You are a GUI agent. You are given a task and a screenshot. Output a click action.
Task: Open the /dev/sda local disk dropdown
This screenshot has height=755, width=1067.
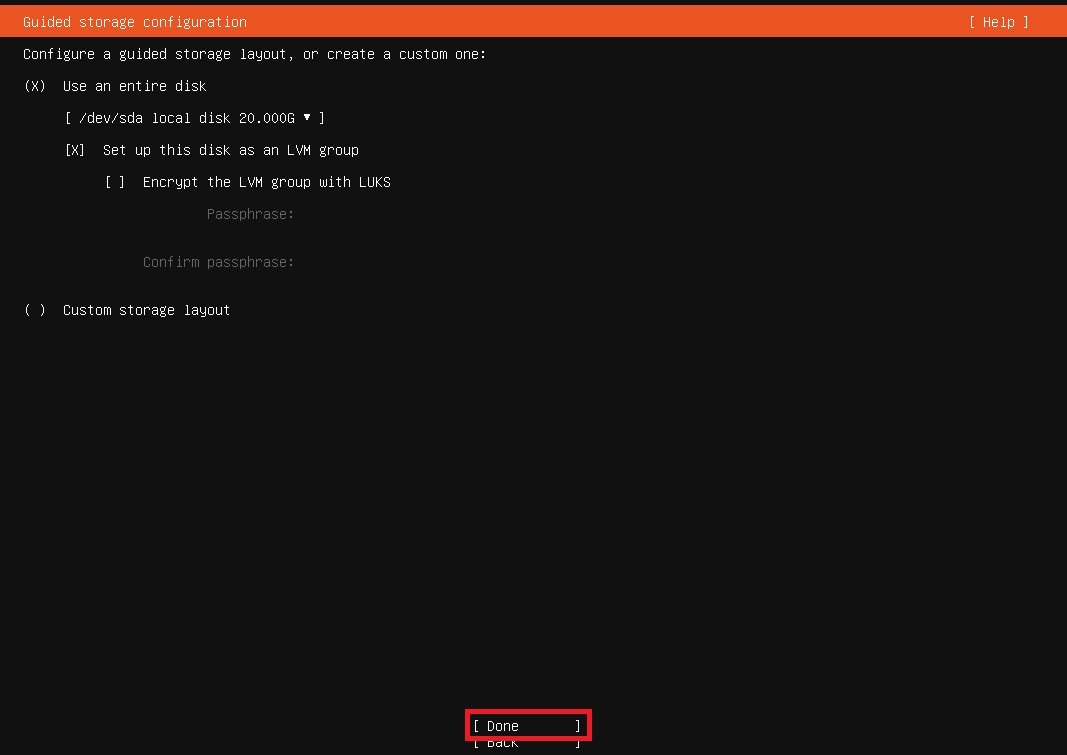(195, 118)
